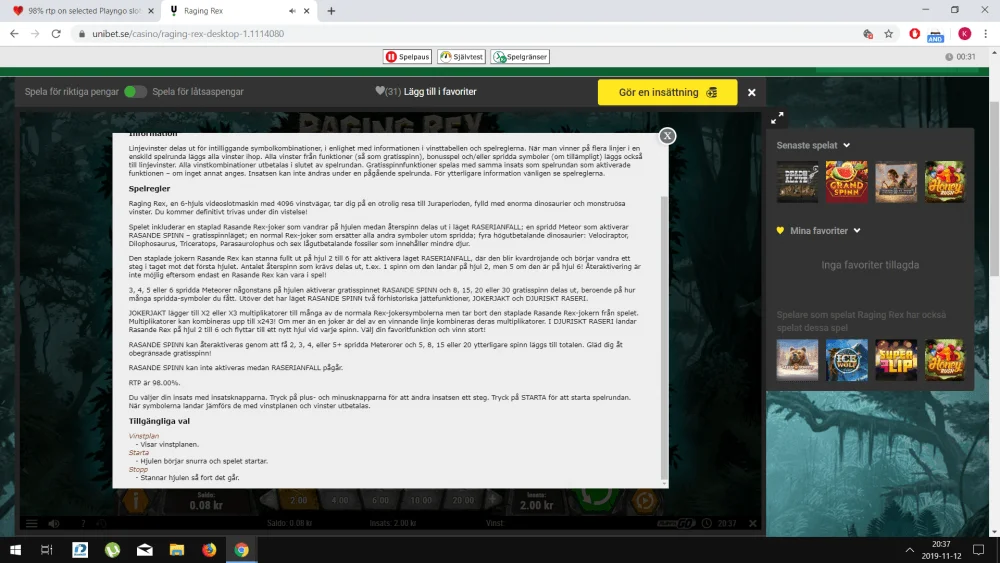Click the address bar URL
Screen dimensions: 1000x563
tap(188, 34)
